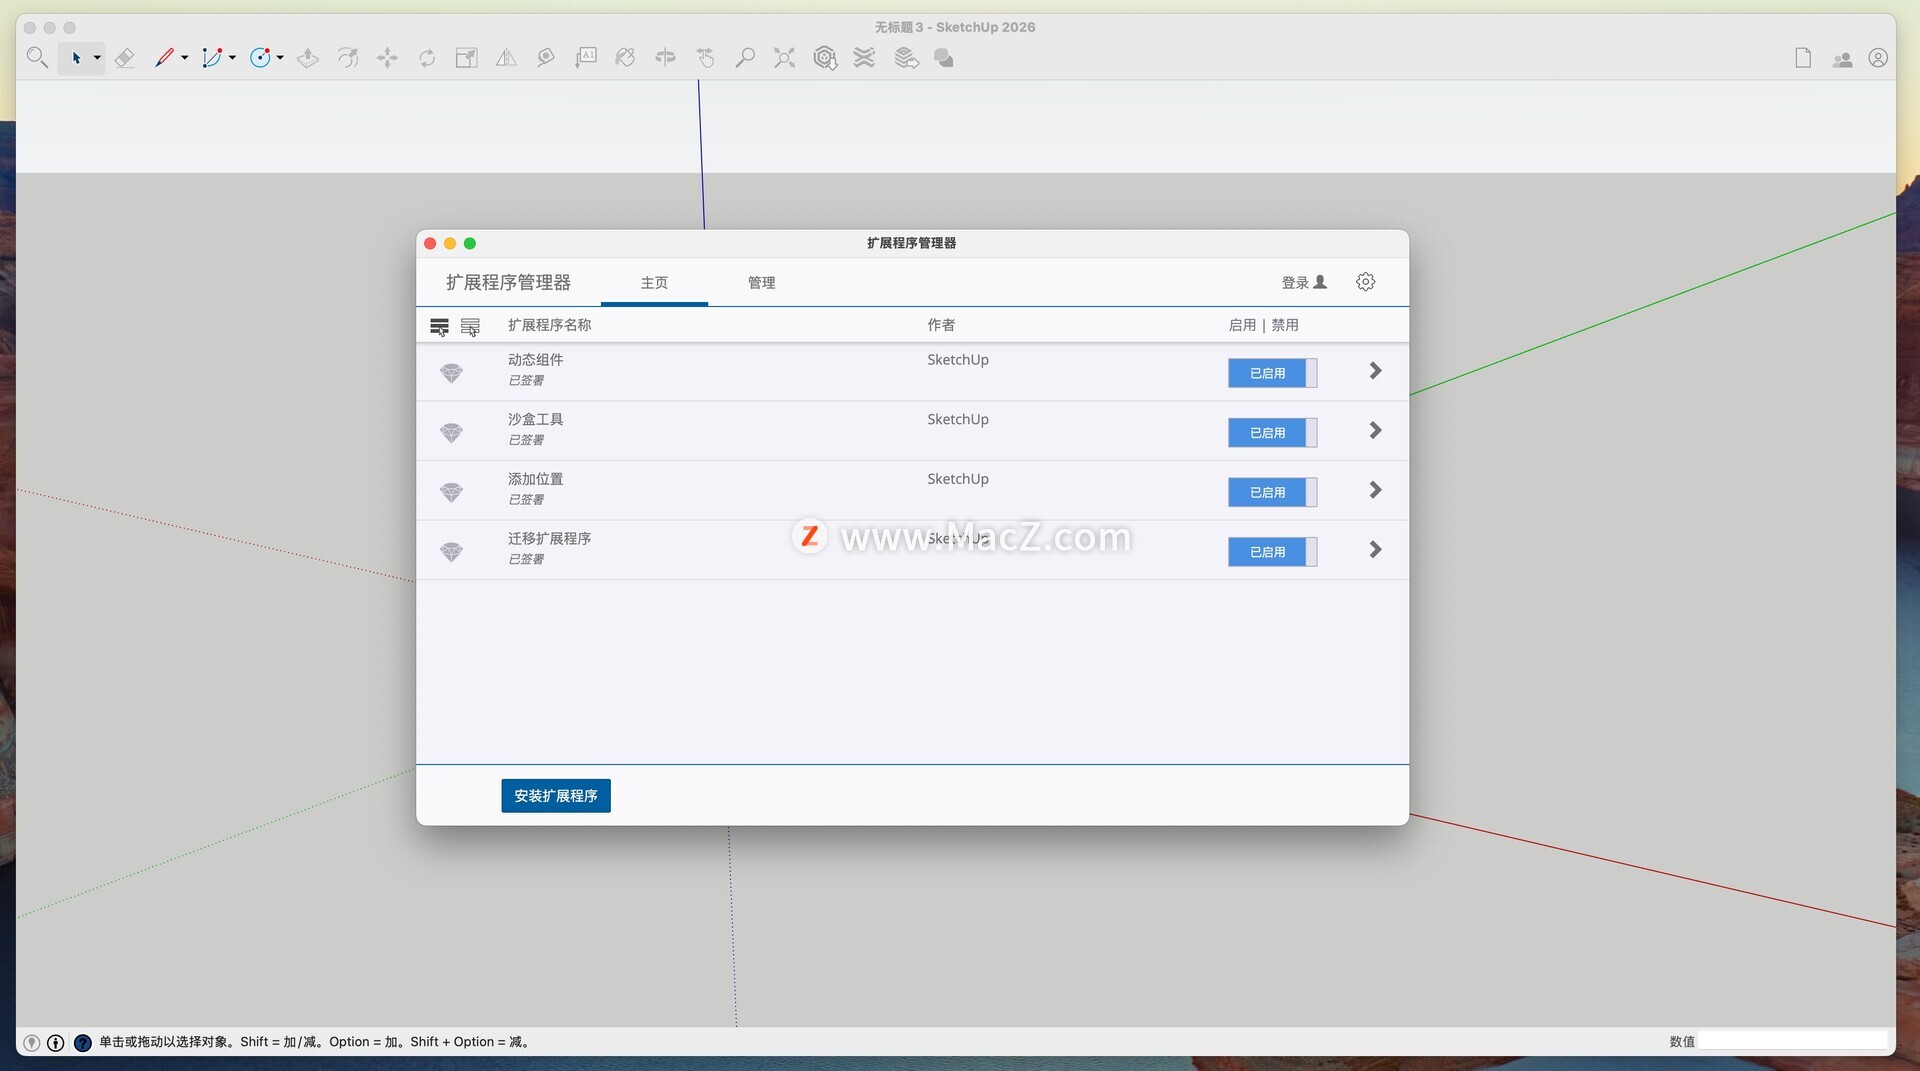
Task: Expand the circle shape tool dropdown
Action: coord(280,58)
